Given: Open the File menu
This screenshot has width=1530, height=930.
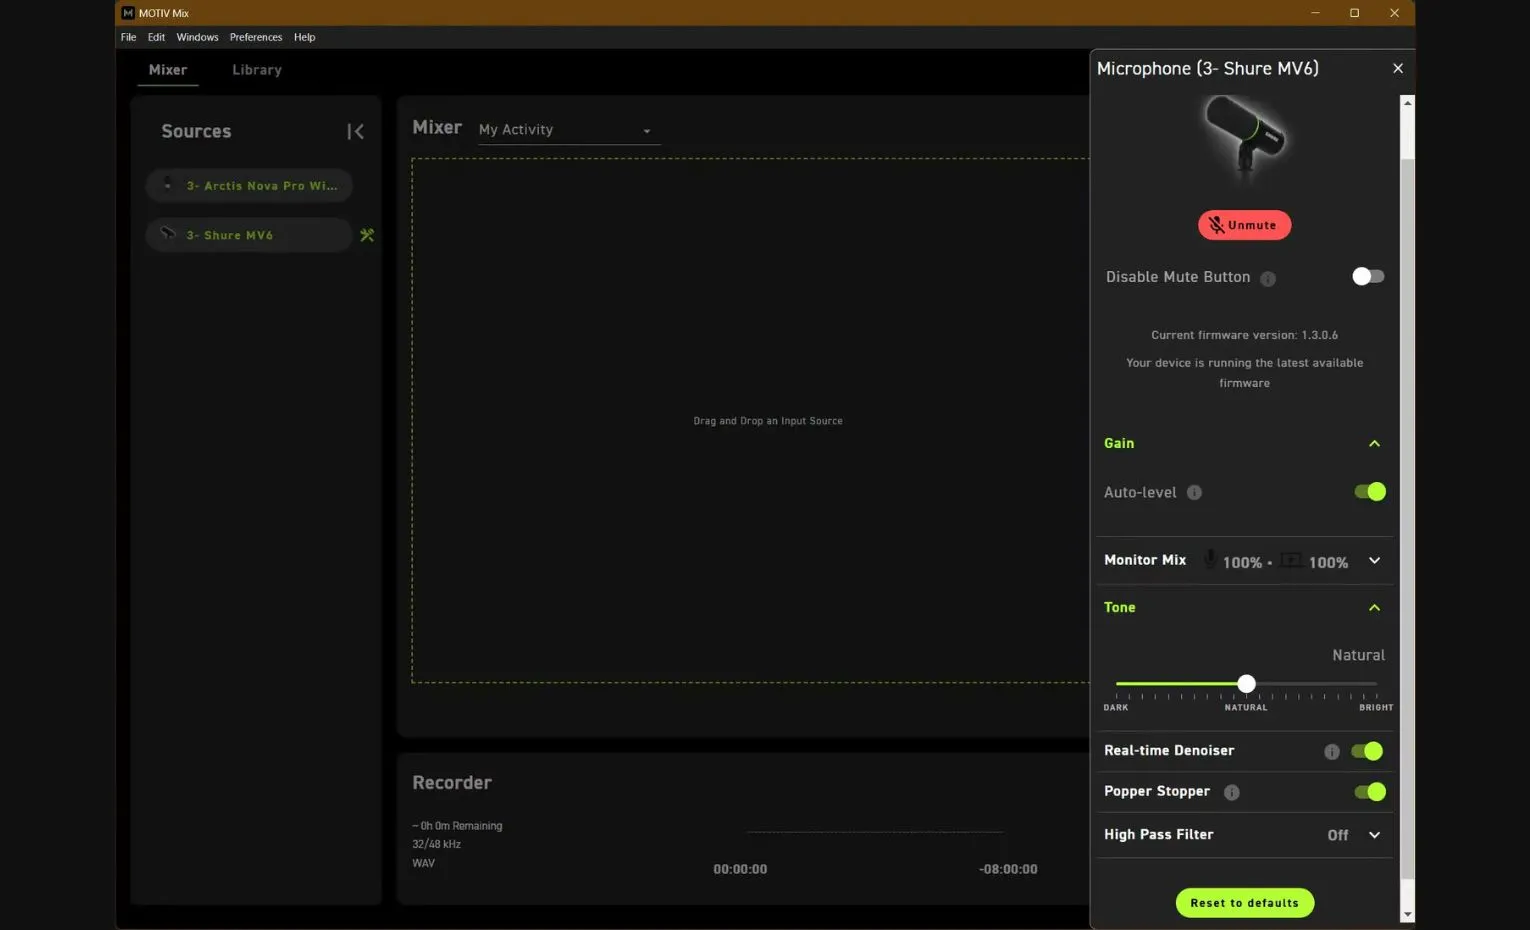Looking at the screenshot, I should coord(128,37).
